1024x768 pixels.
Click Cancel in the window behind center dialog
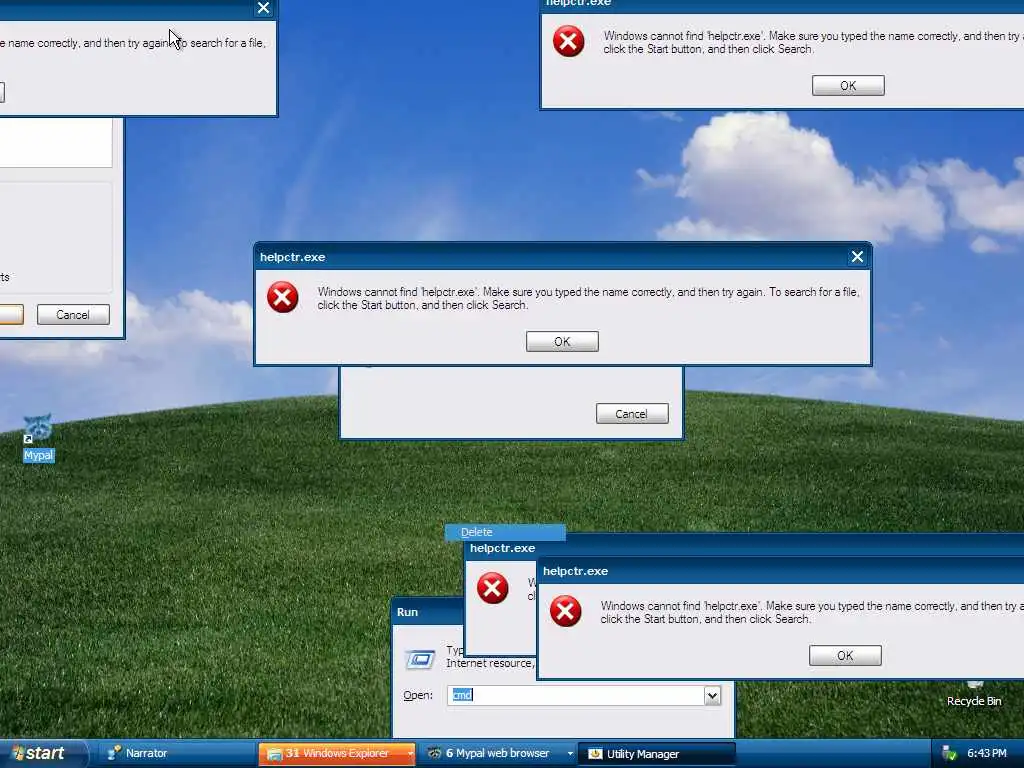(632, 413)
